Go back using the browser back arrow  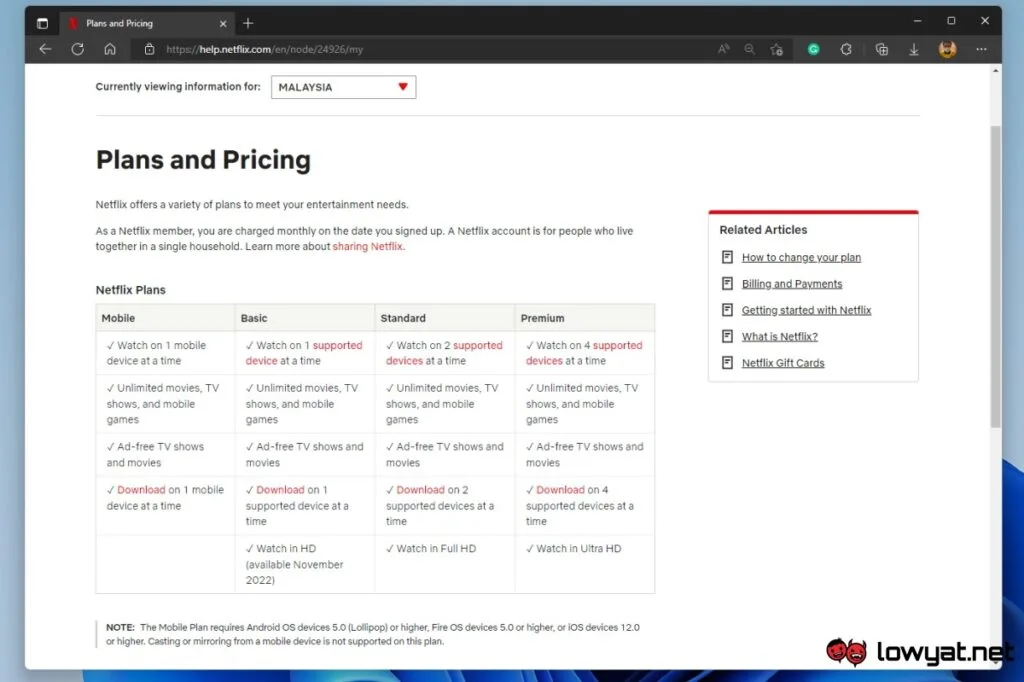tap(45, 49)
